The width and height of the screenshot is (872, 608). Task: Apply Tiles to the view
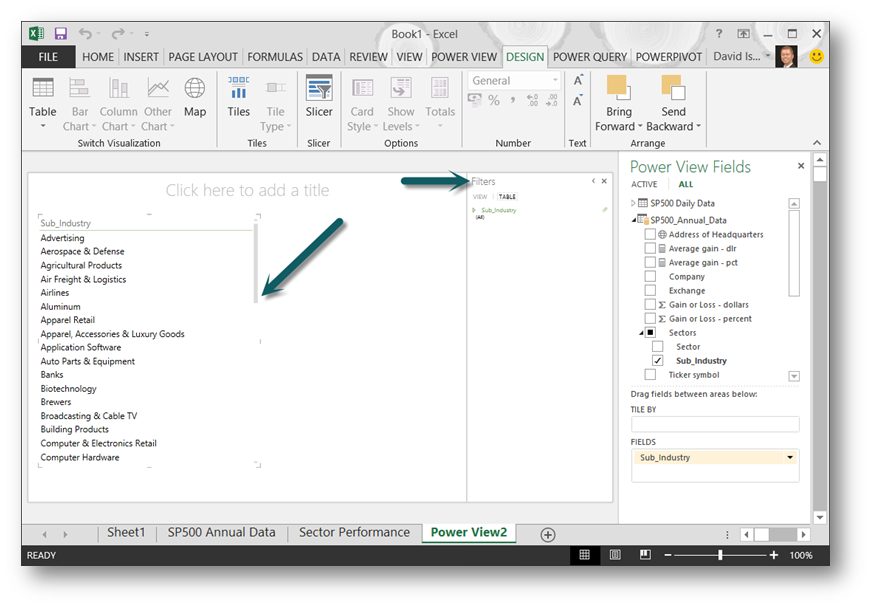pos(239,97)
